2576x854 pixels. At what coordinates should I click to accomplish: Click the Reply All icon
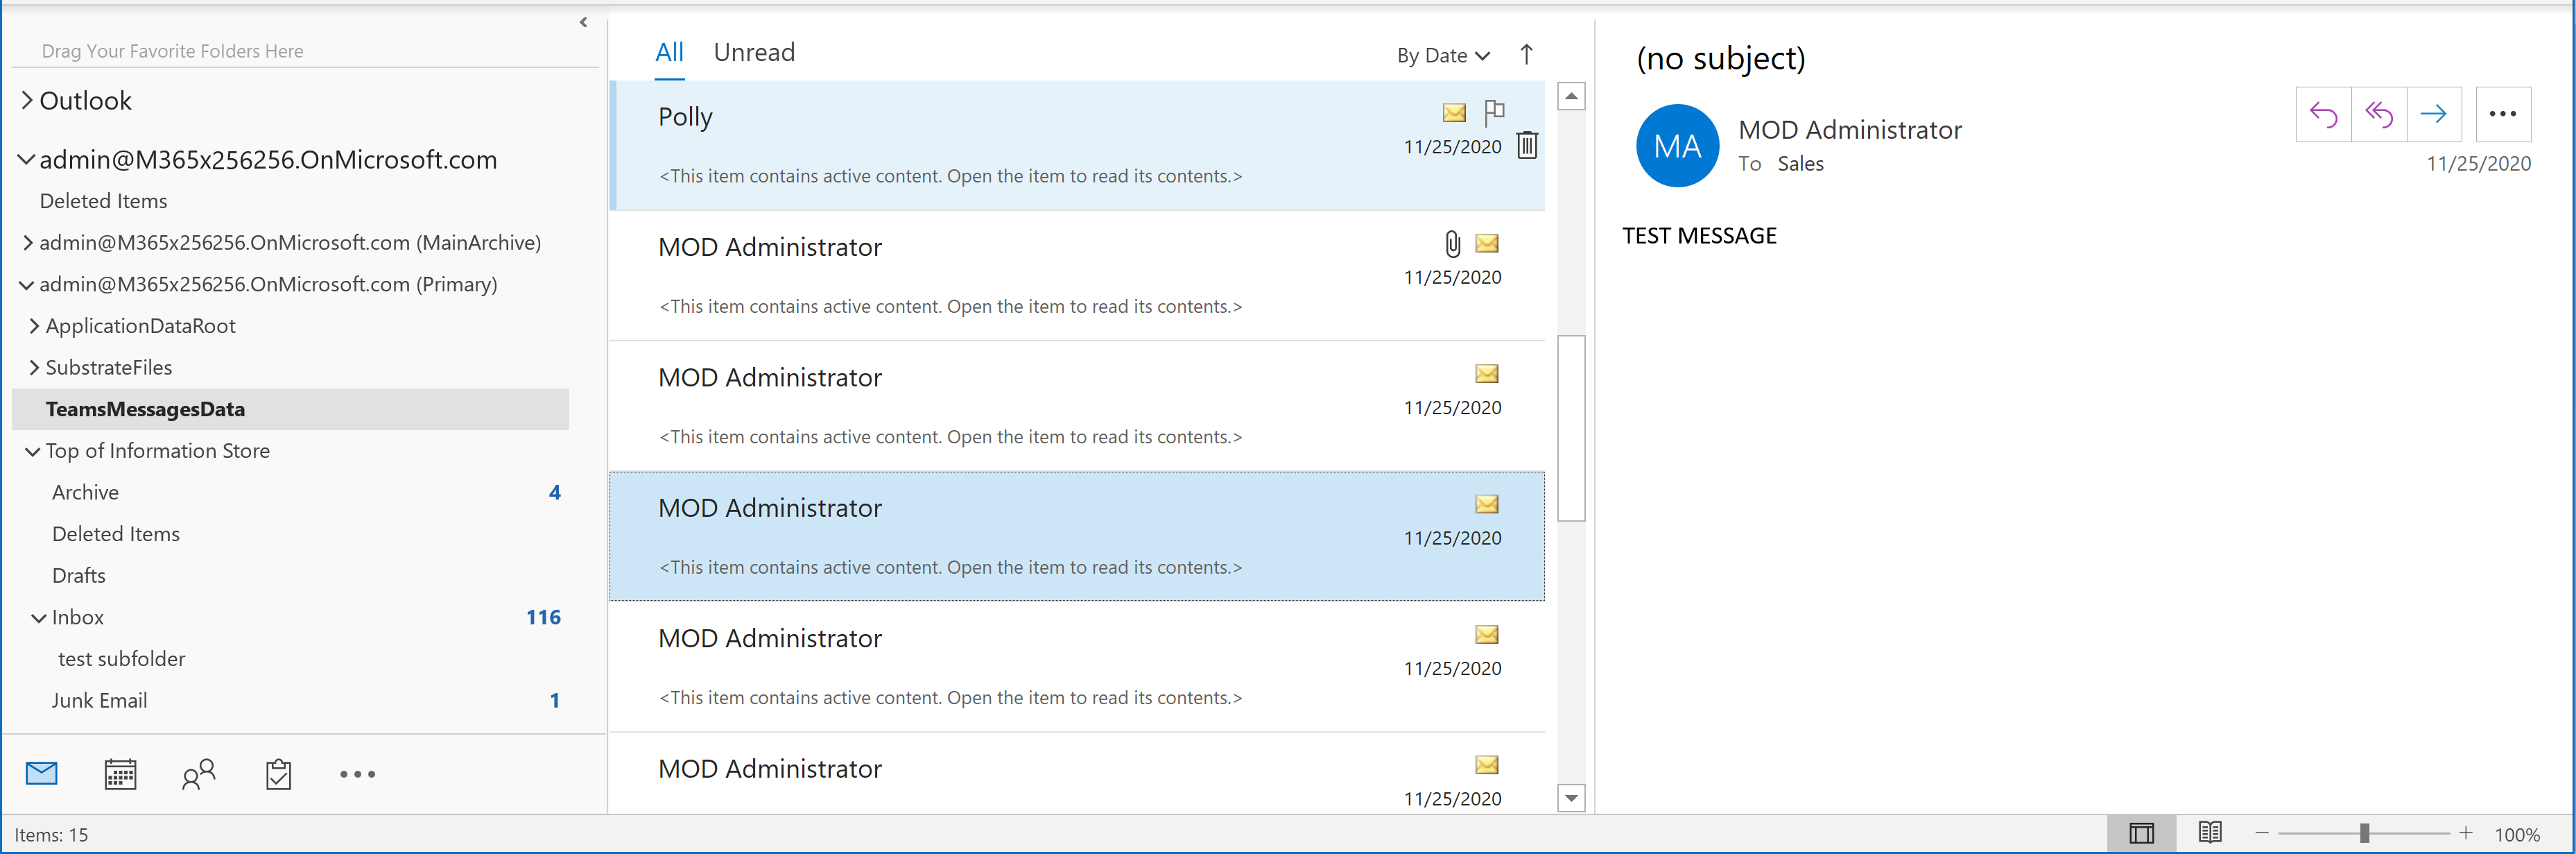coord(2378,115)
